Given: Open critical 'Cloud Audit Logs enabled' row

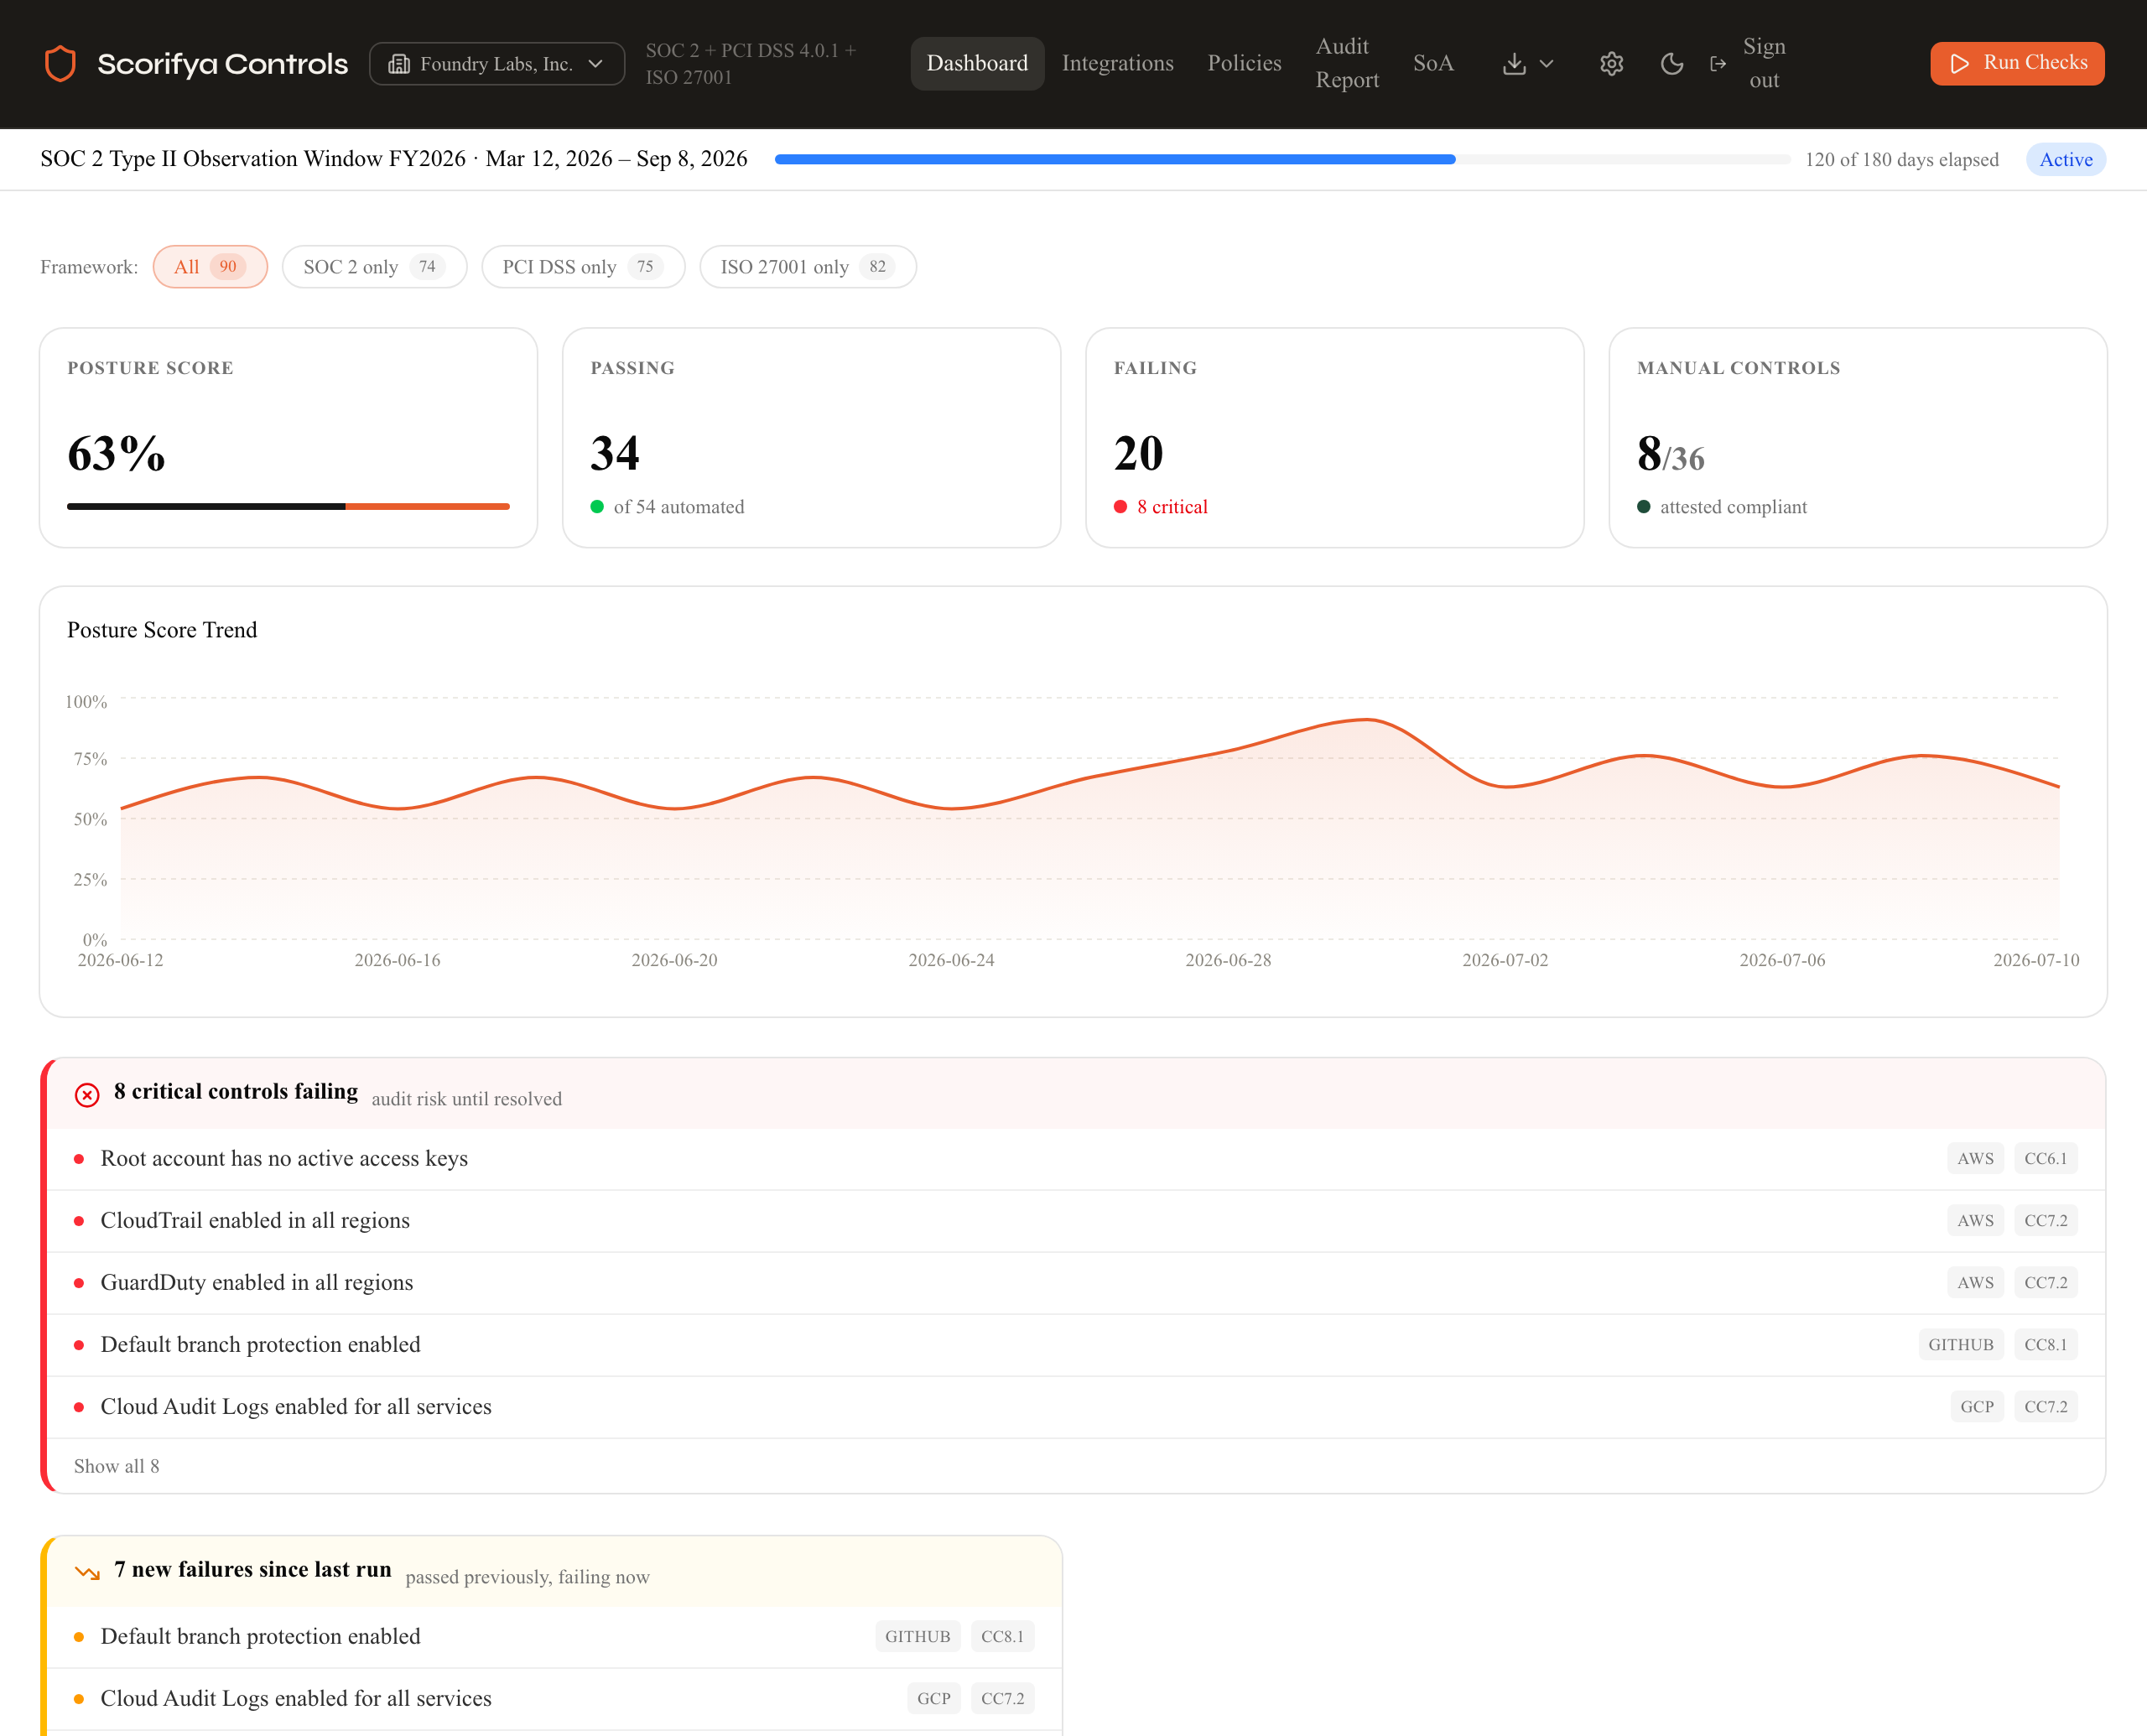Looking at the screenshot, I should click(1076, 1407).
